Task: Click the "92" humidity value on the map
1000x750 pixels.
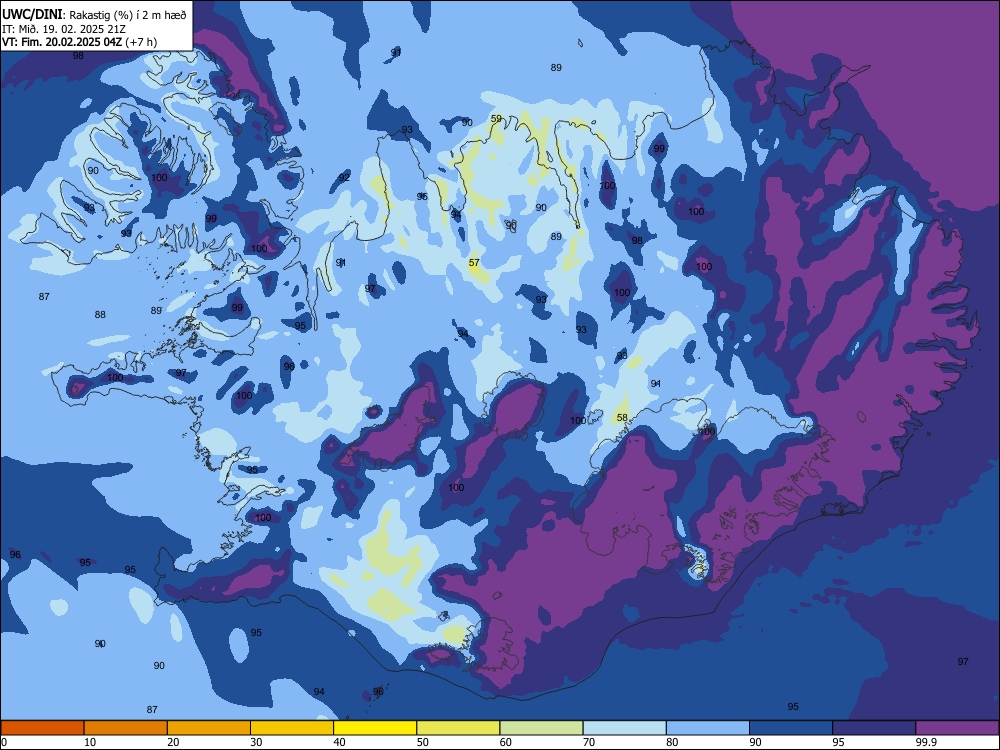Action: 344,177
